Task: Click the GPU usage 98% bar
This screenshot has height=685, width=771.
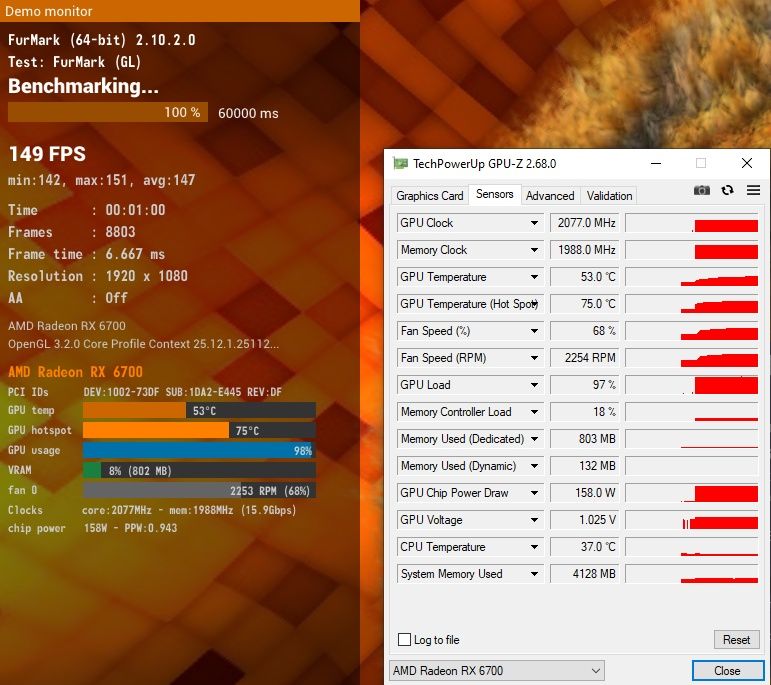Action: [199, 450]
